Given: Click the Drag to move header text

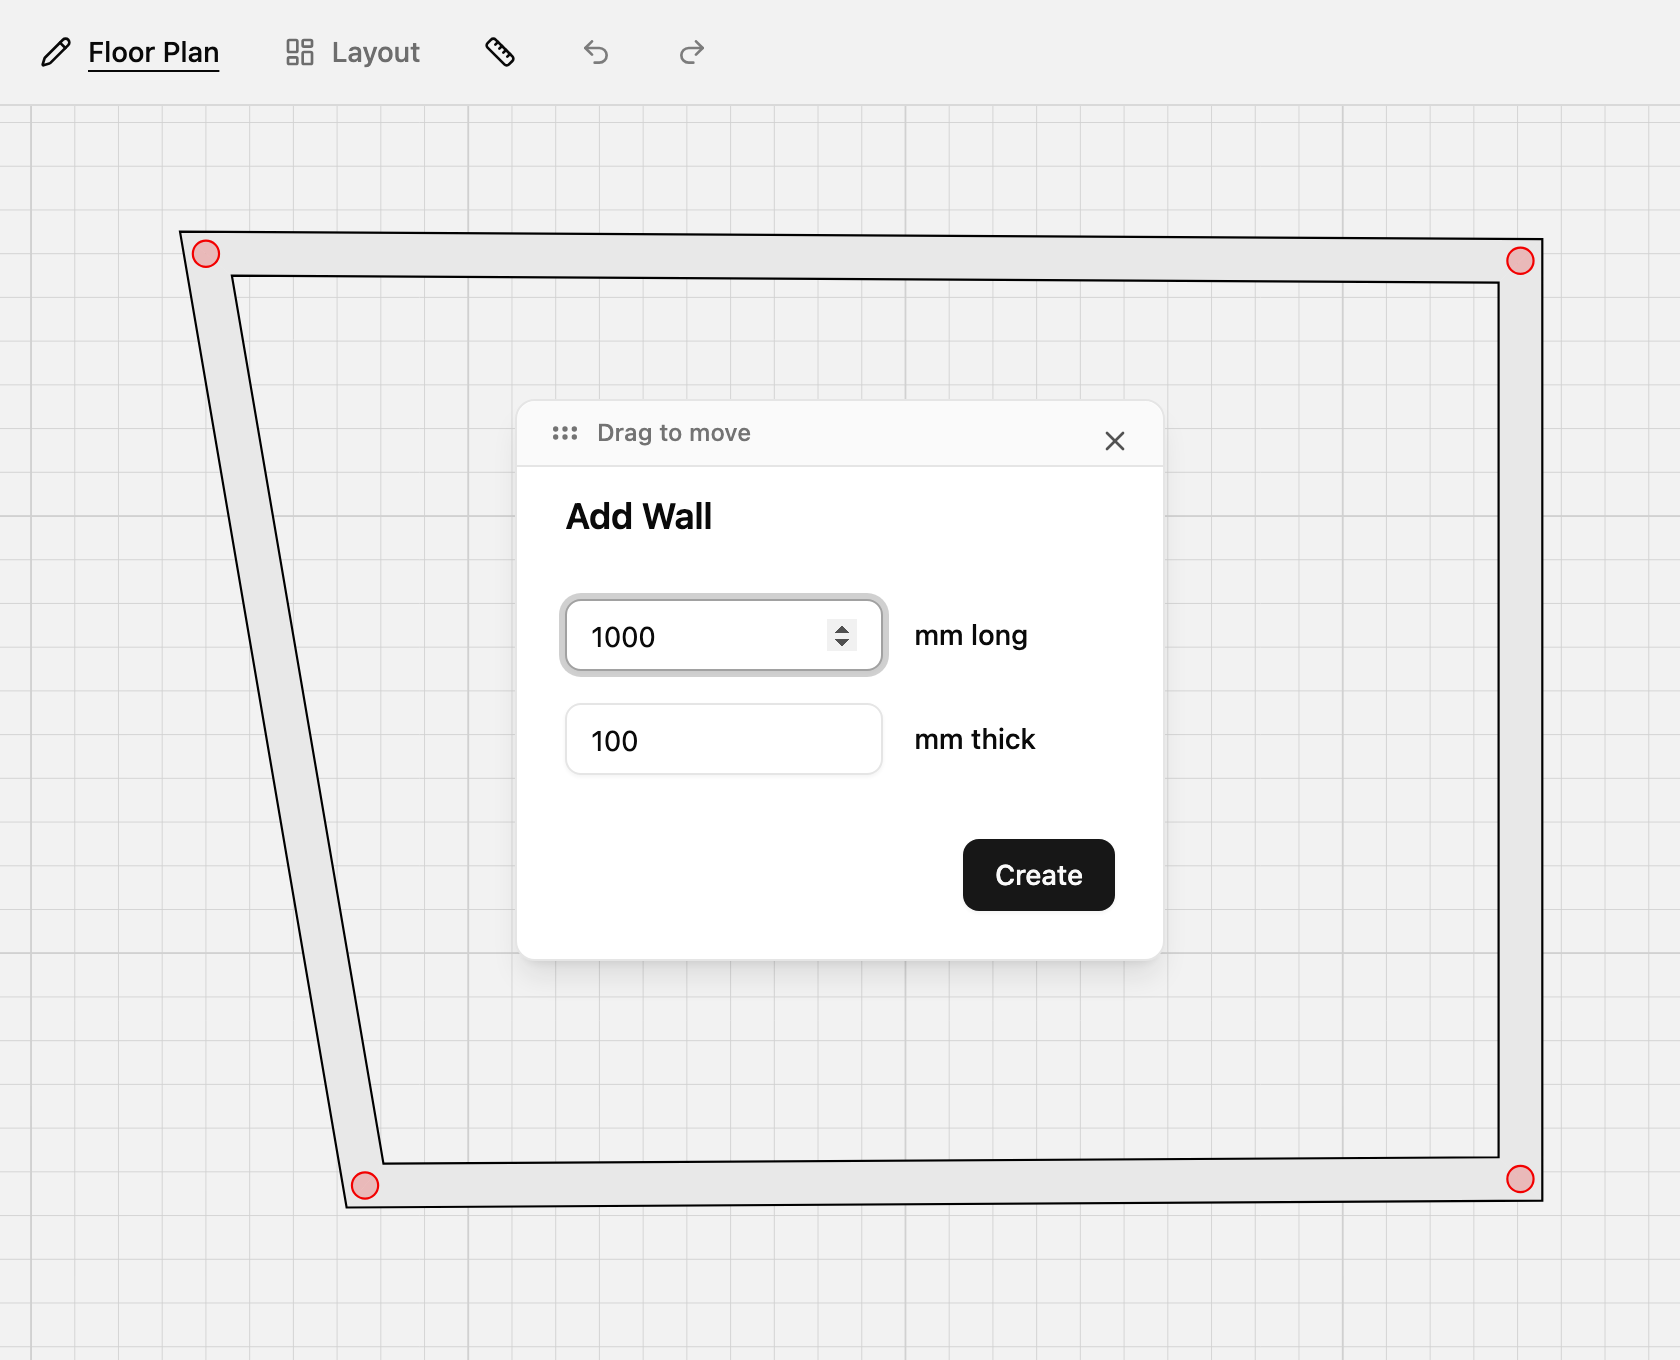Looking at the screenshot, I should click(x=674, y=433).
